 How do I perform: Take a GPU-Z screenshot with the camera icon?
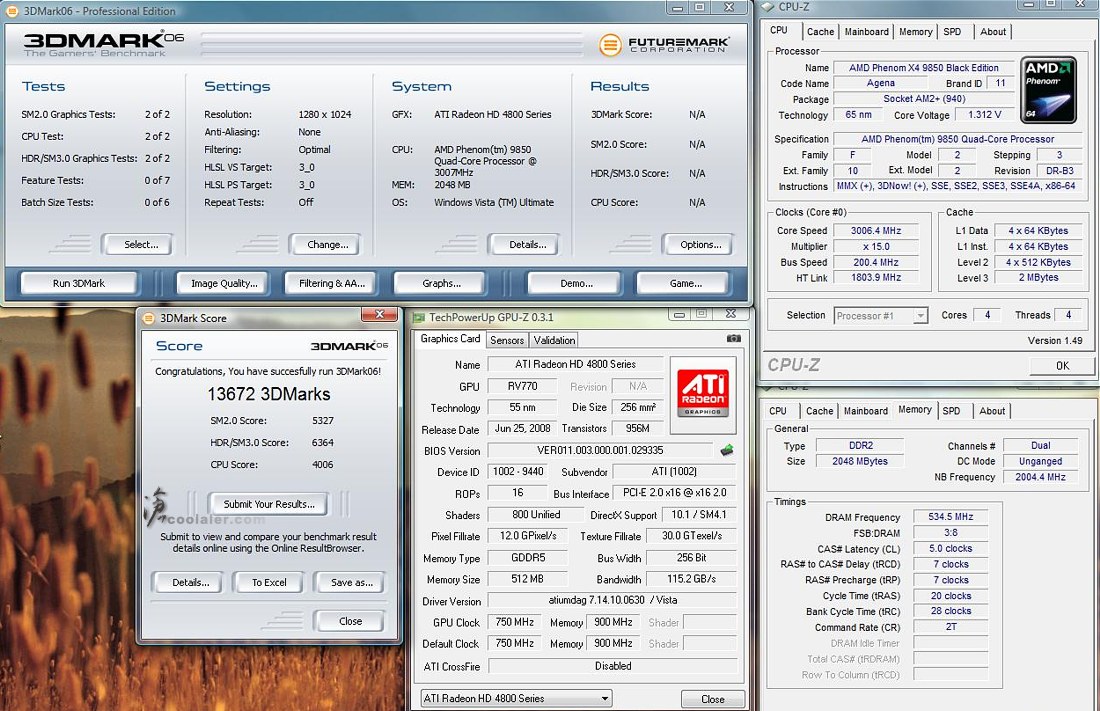coord(734,338)
